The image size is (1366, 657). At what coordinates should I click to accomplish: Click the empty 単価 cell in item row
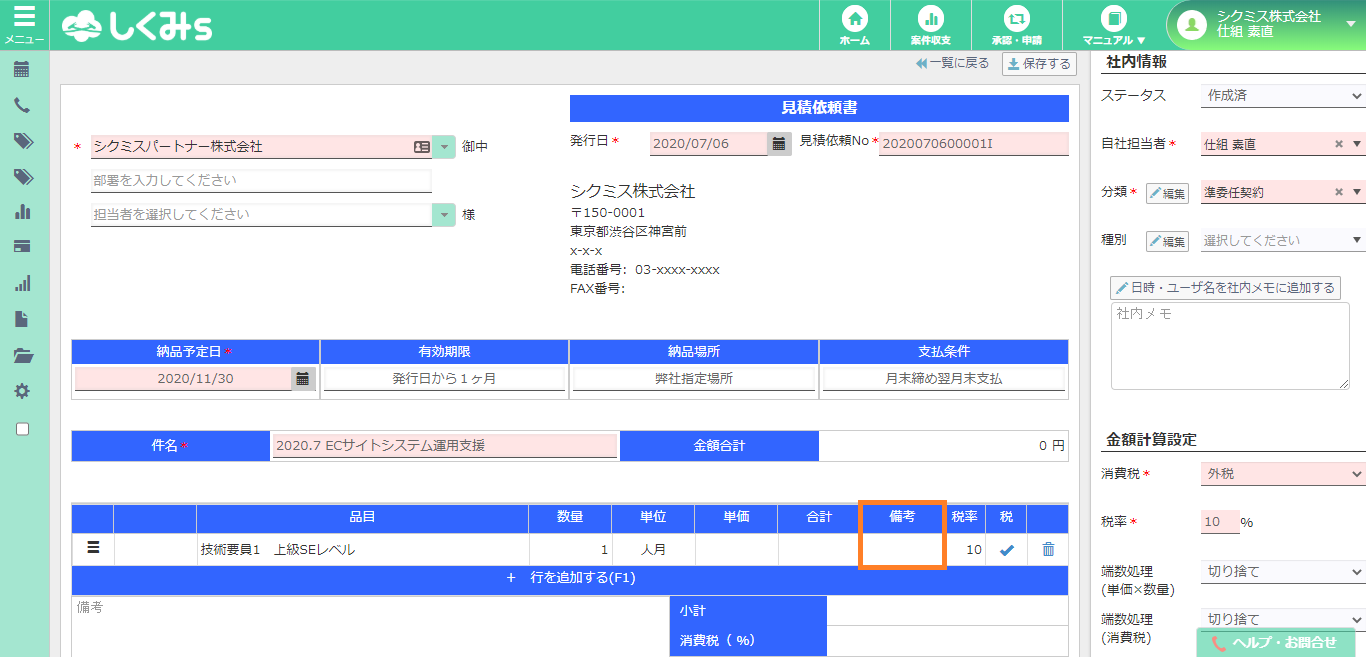736,549
